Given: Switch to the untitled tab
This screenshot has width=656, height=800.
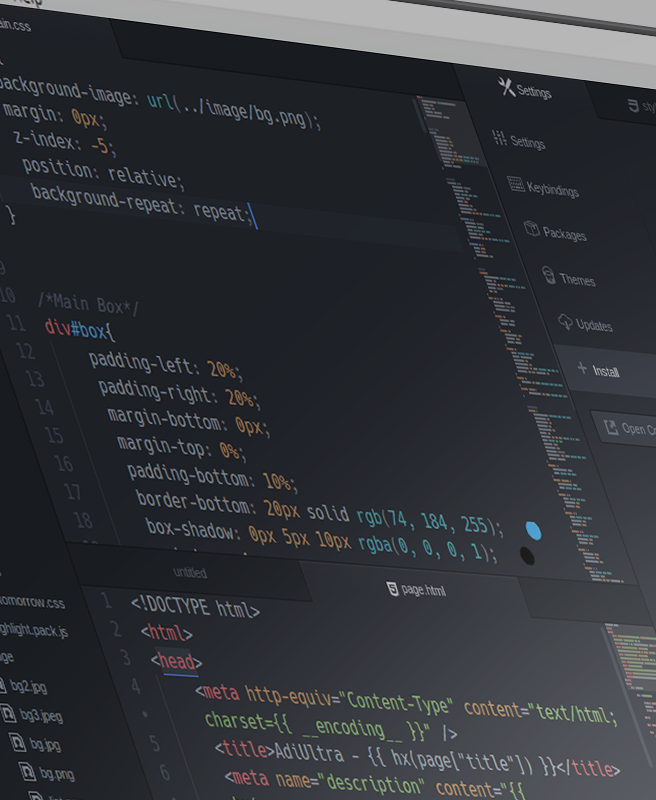Looking at the screenshot, I should pyautogui.click(x=189, y=573).
